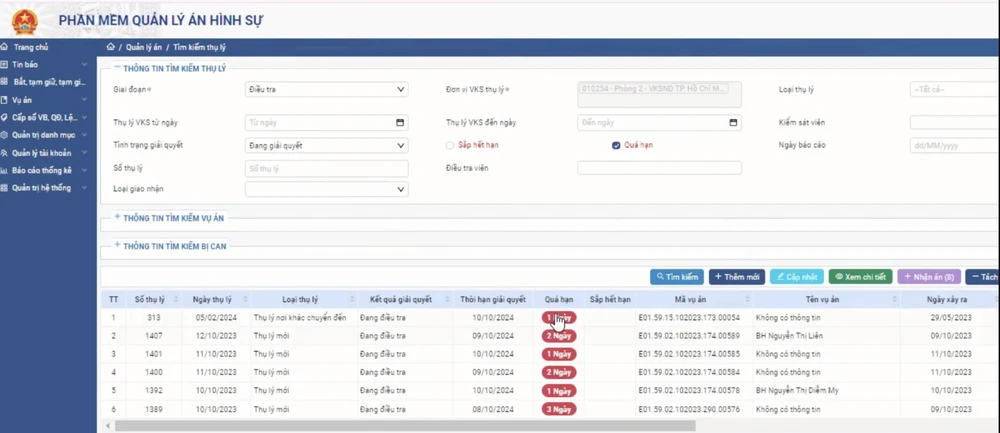This screenshot has height=433, width=1000.
Task: Click sort arrows on 'Số thụ lý' column
Action: coord(176,299)
